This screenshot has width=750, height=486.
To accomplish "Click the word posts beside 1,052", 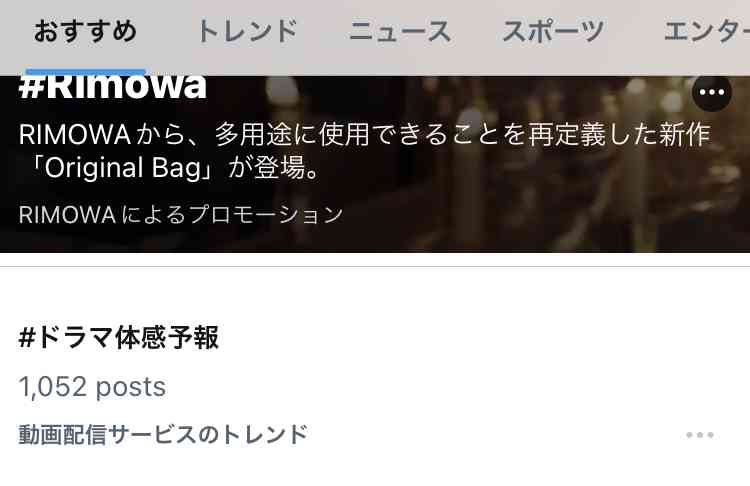I will click(x=131, y=387).
